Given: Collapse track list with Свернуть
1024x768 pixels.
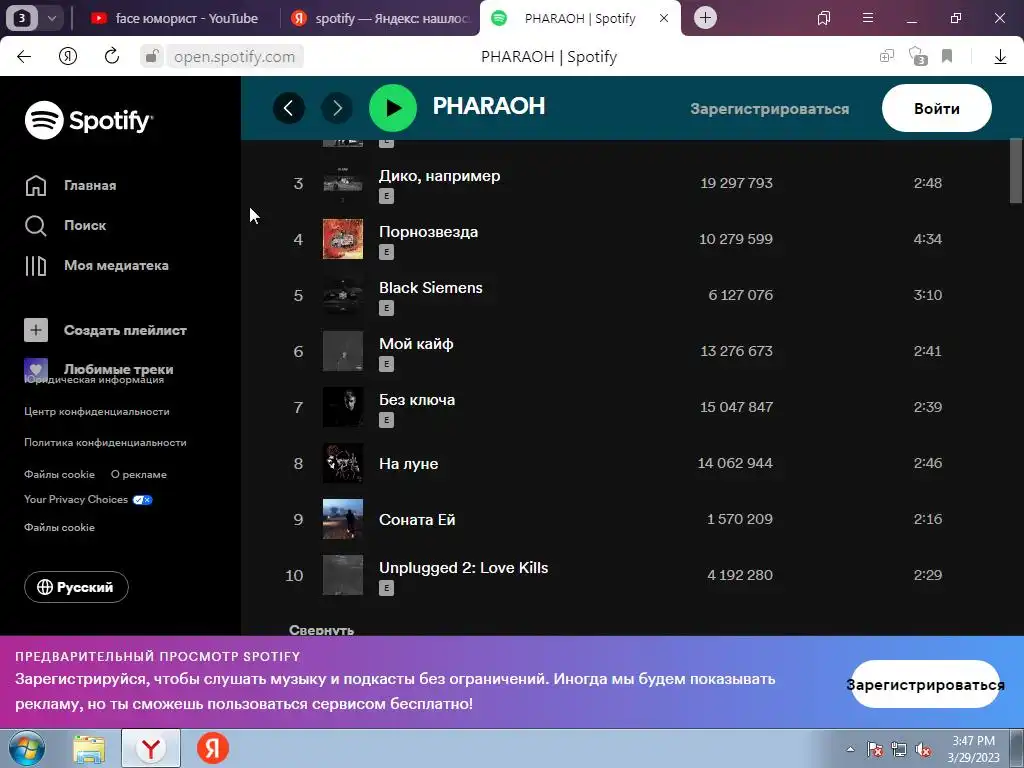Looking at the screenshot, I should point(321,630).
